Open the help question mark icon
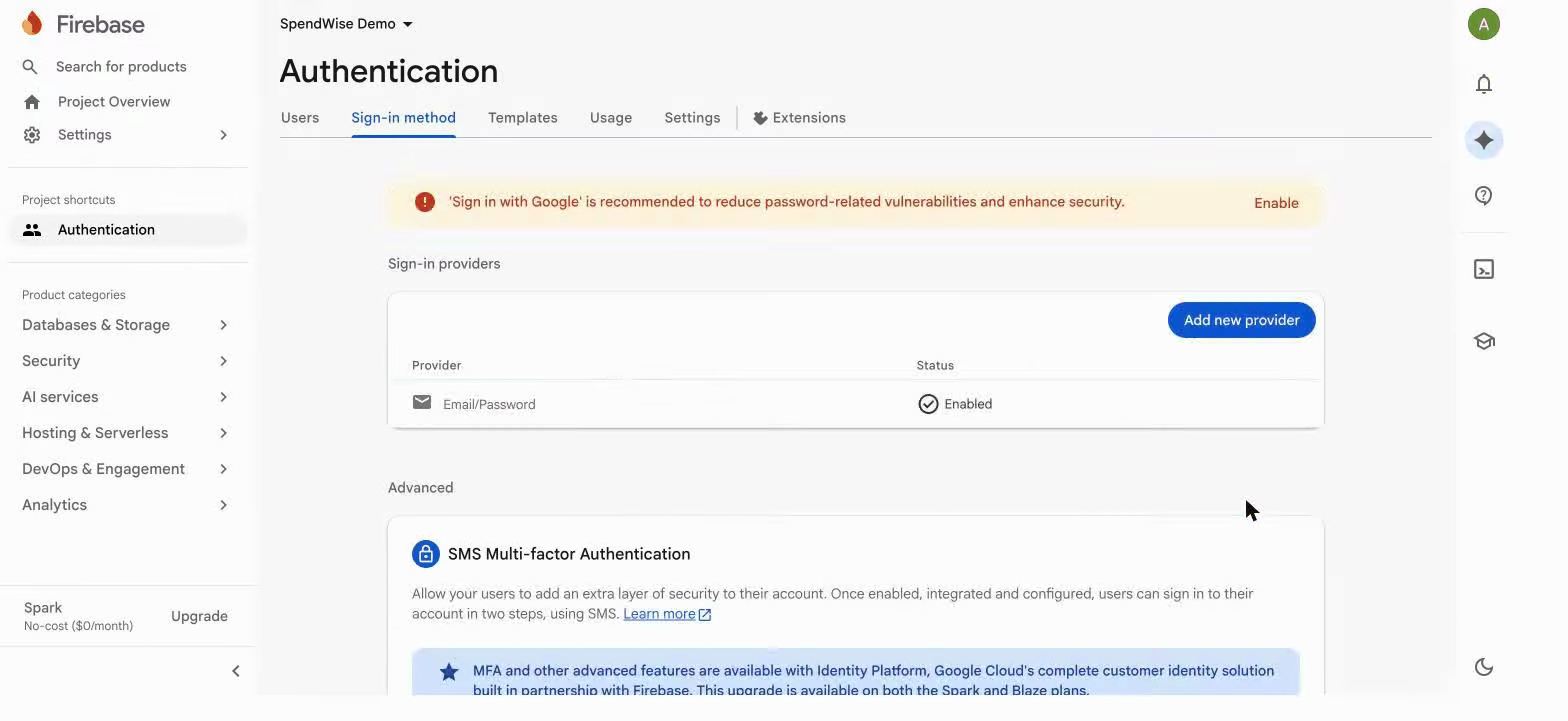The image size is (1568, 721). coord(1484,196)
